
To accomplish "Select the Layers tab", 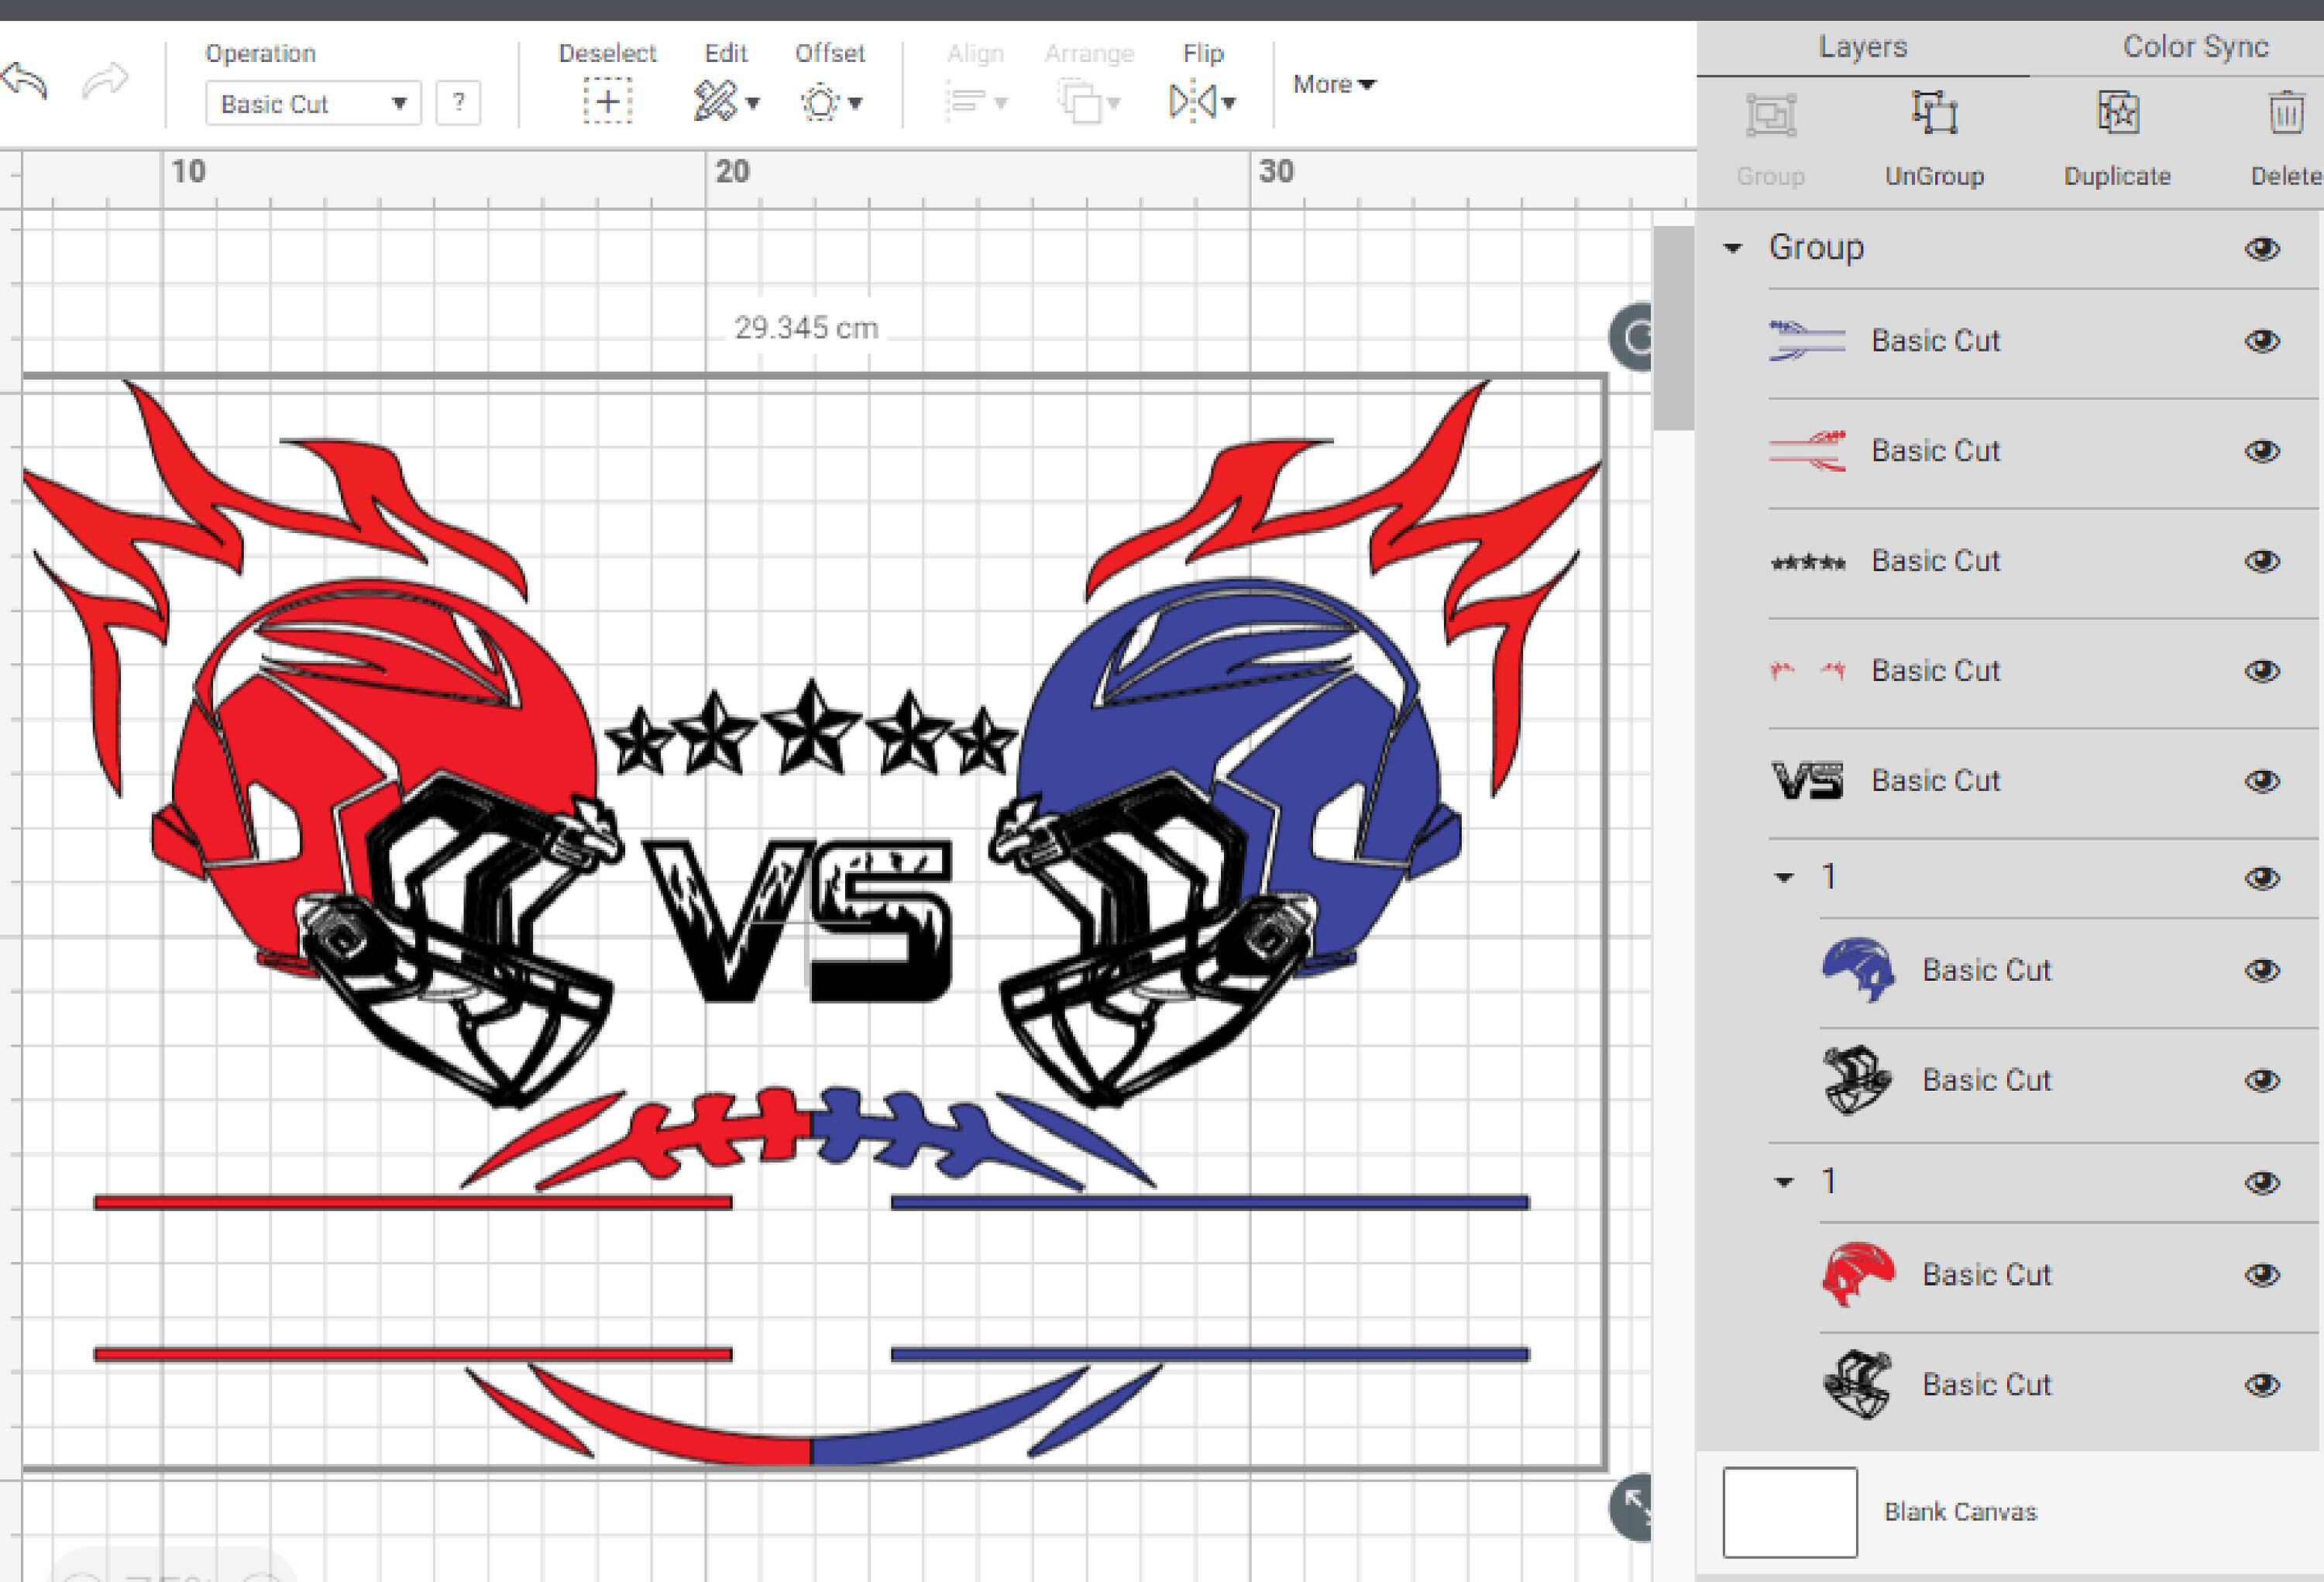I will [1862, 46].
